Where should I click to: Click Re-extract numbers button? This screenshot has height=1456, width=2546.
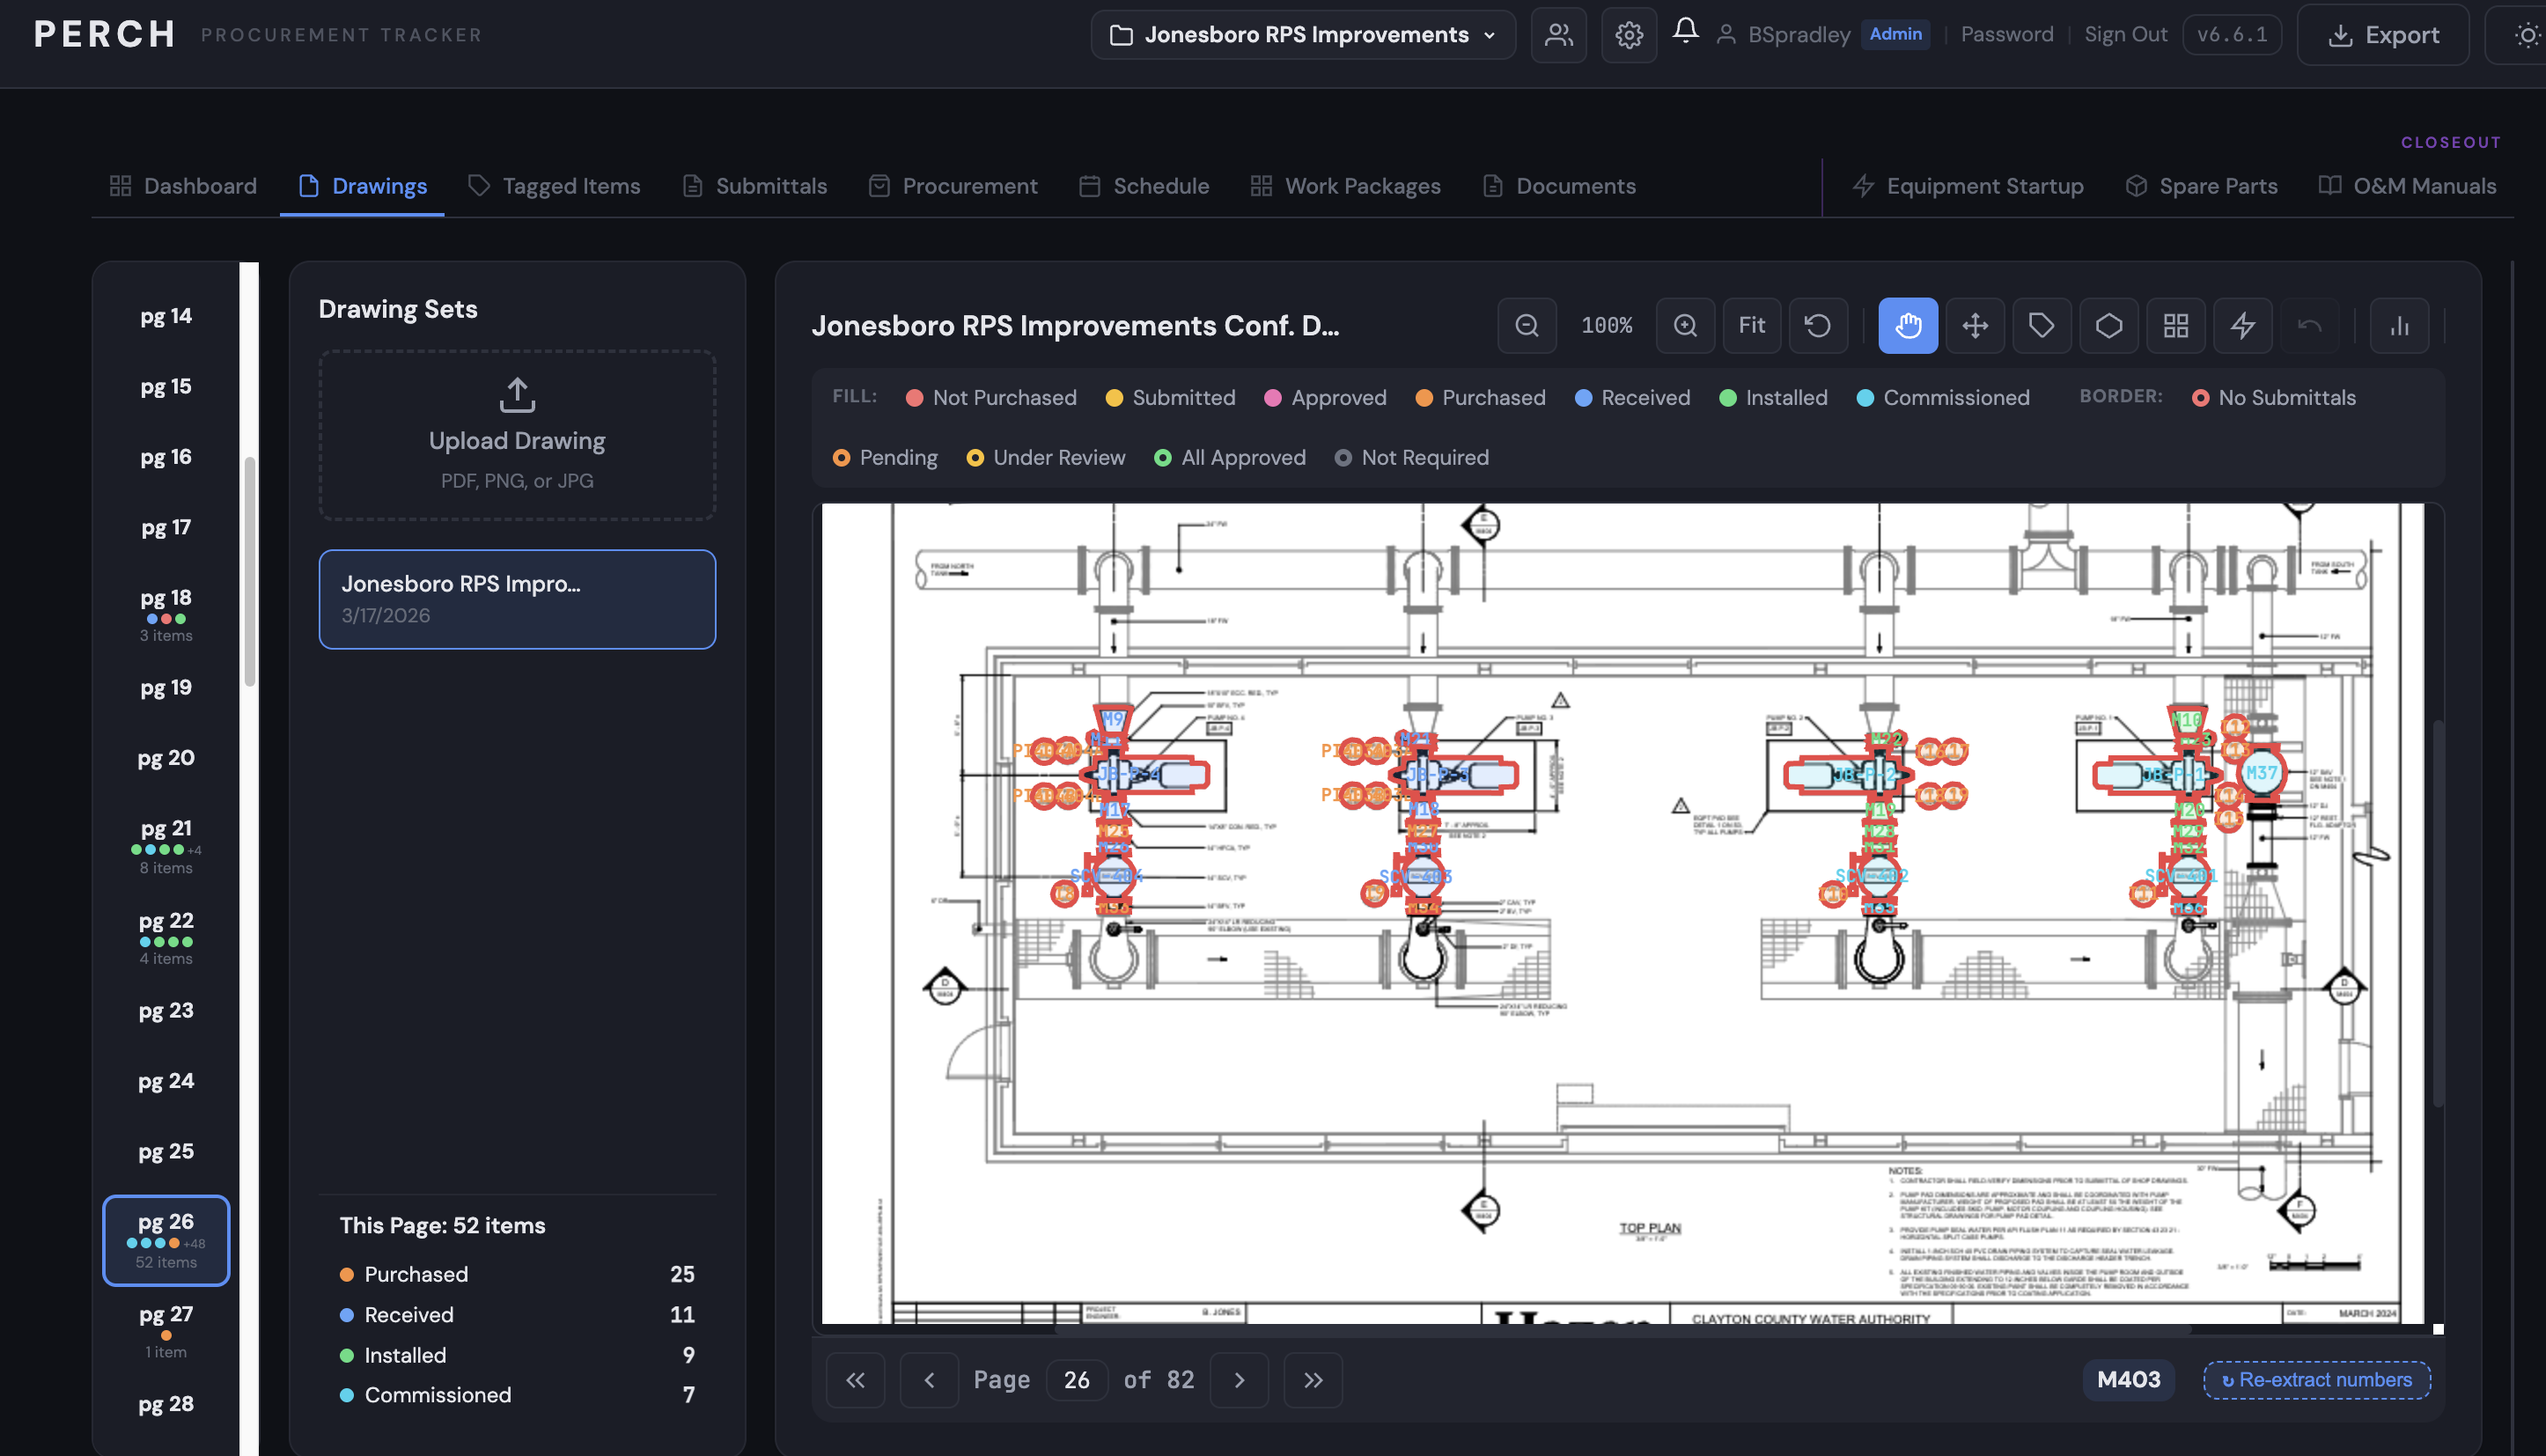[x=2316, y=1380]
